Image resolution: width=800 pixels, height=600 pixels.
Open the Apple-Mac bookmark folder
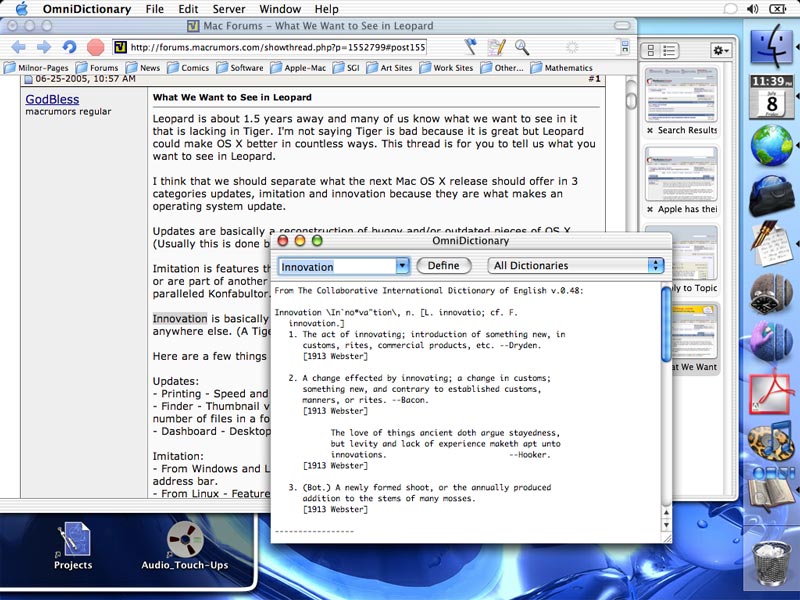click(x=298, y=68)
